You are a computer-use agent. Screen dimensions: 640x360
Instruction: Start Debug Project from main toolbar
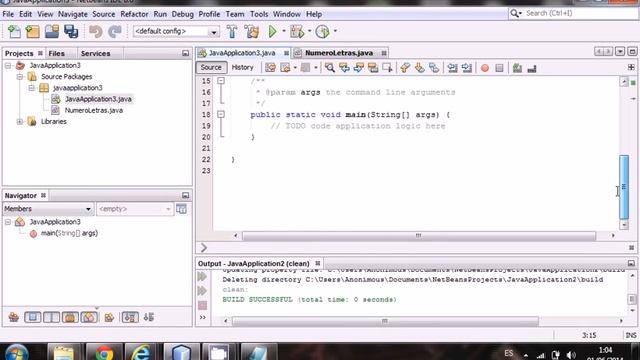coord(297,31)
